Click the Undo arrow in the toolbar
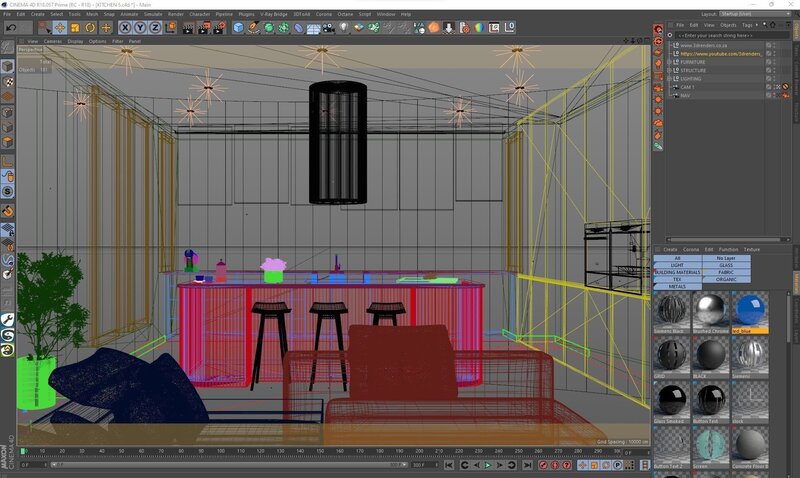The height and width of the screenshot is (478, 800). 11,27
